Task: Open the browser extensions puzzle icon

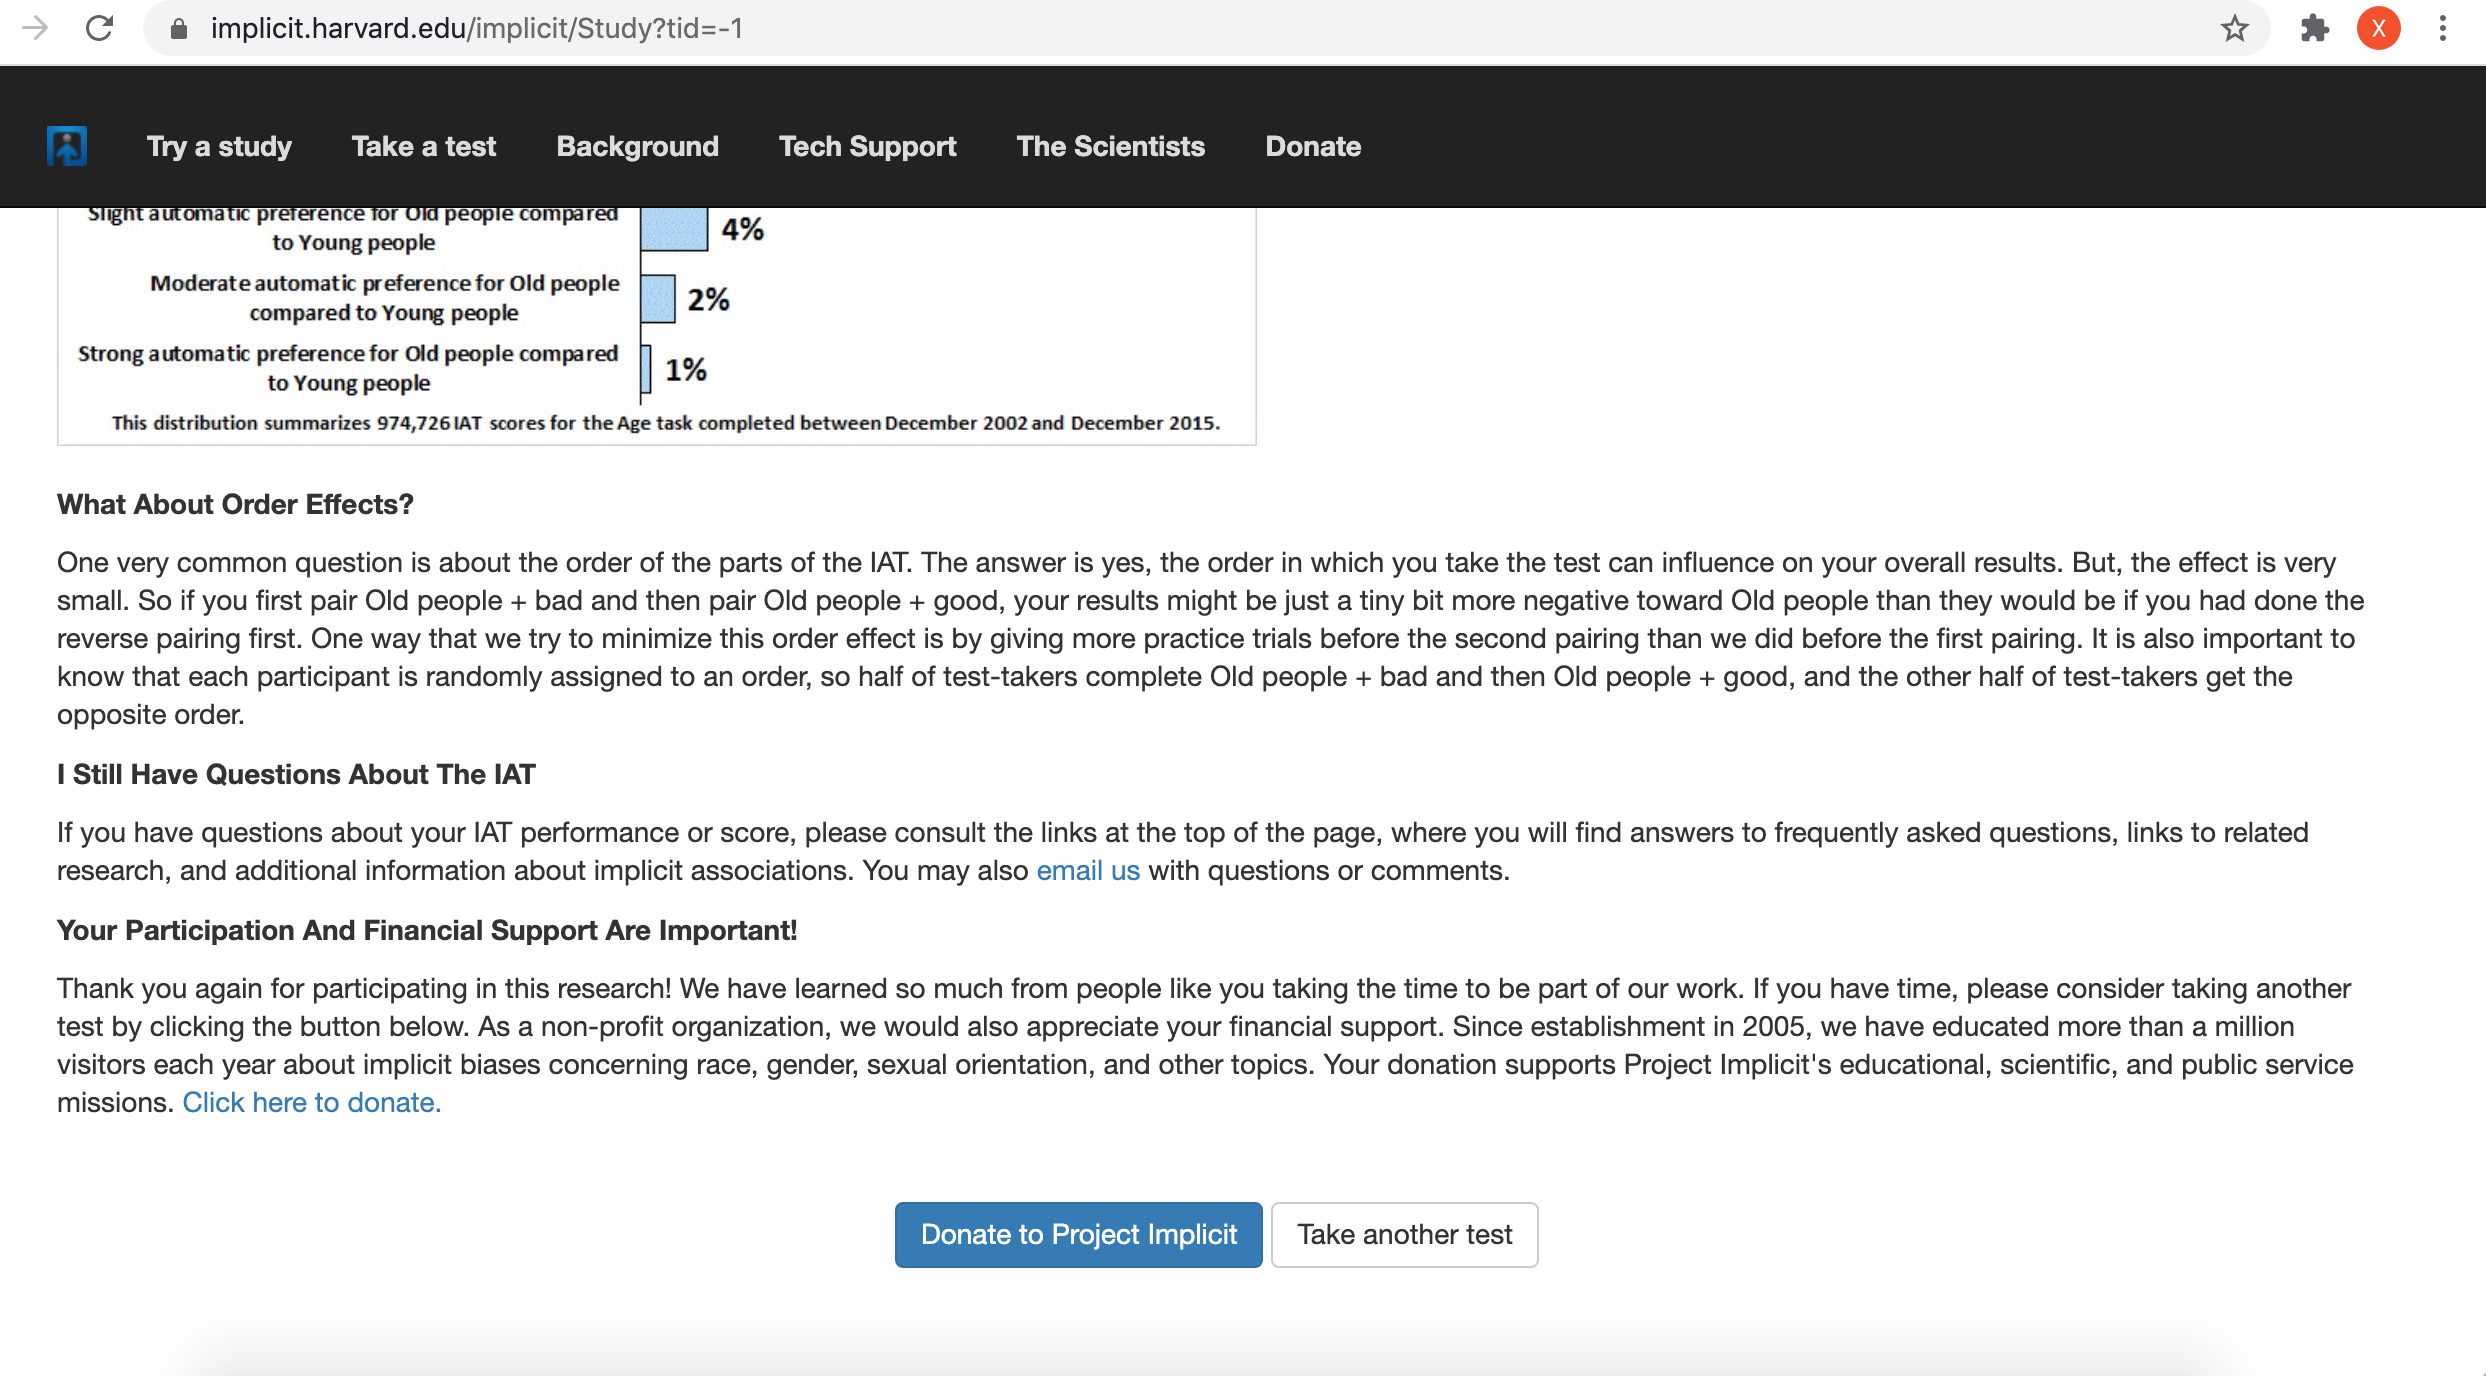Action: [x=2314, y=28]
